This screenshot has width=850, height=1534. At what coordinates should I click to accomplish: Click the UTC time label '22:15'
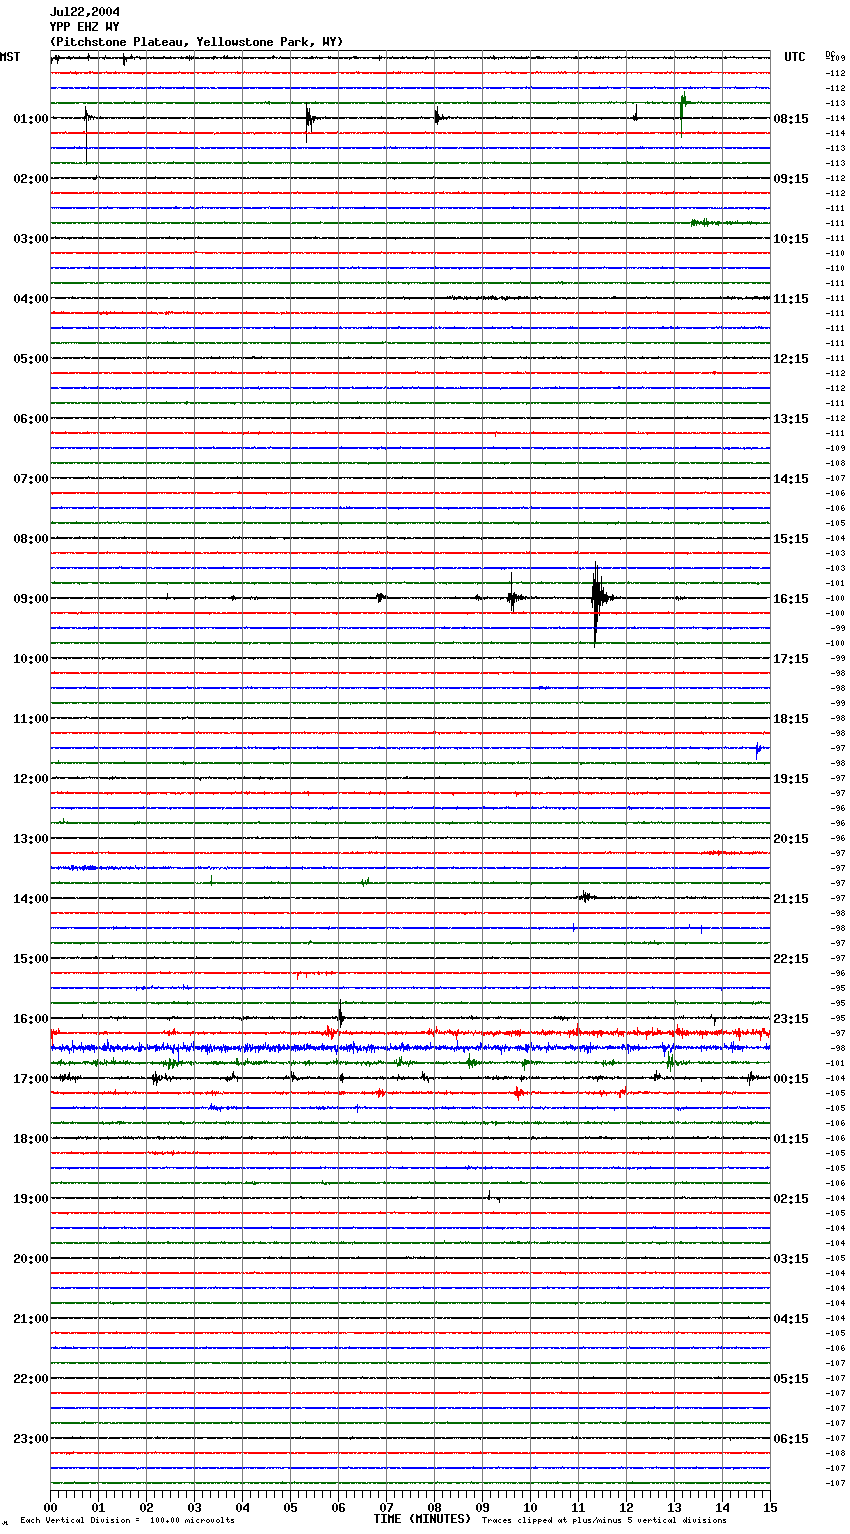[x=791, y=959]
